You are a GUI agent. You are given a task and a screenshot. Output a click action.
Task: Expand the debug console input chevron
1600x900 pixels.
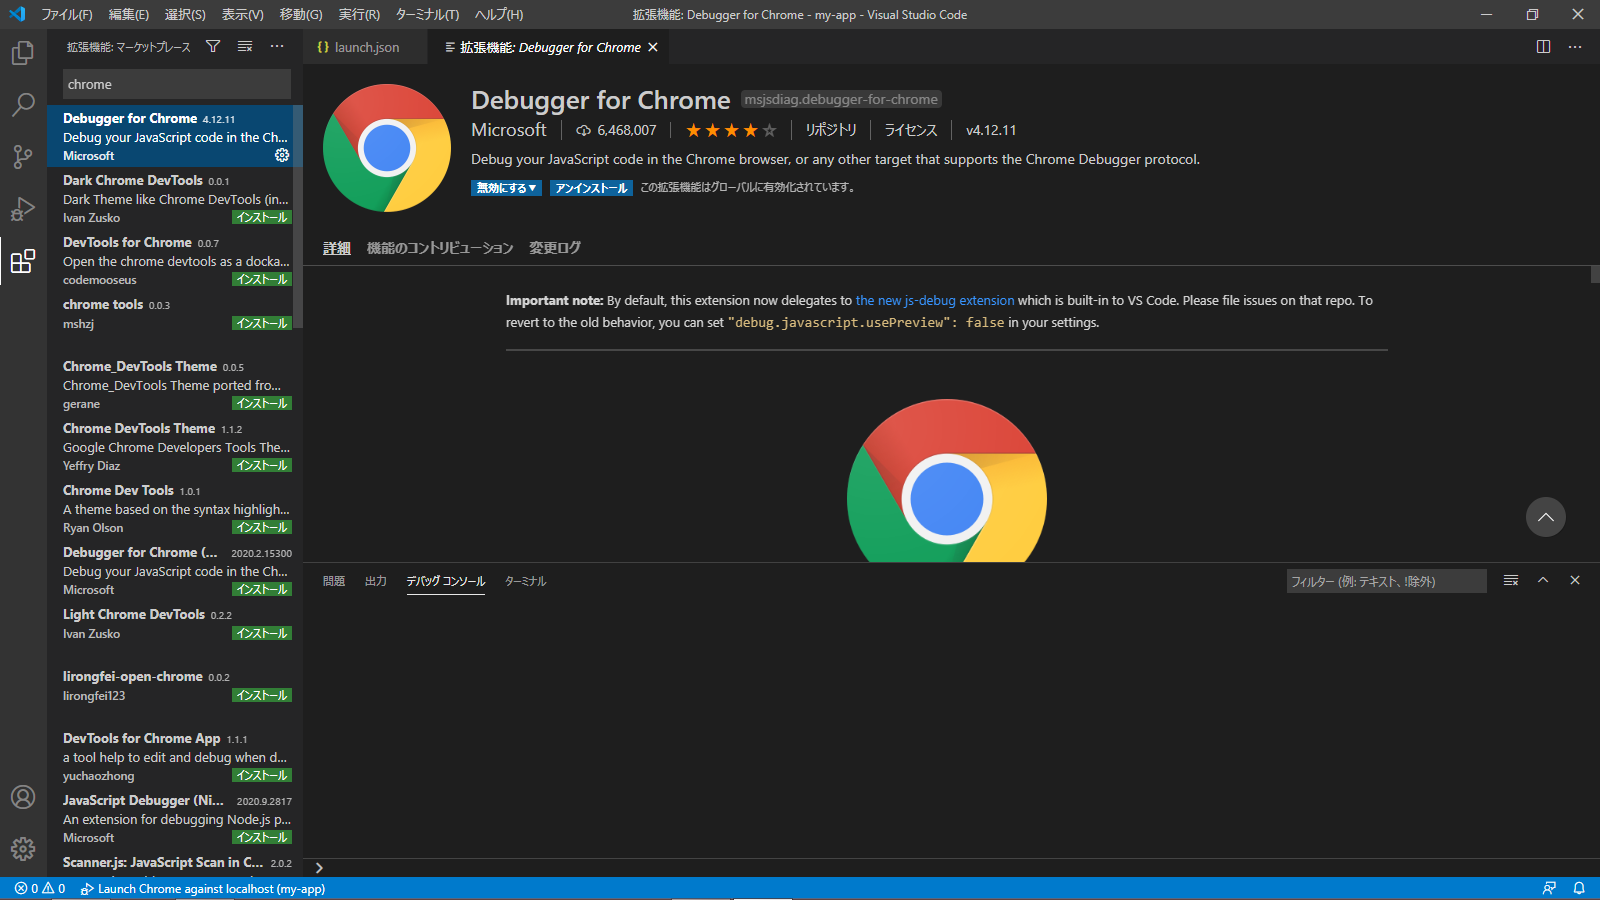(319, 868)
